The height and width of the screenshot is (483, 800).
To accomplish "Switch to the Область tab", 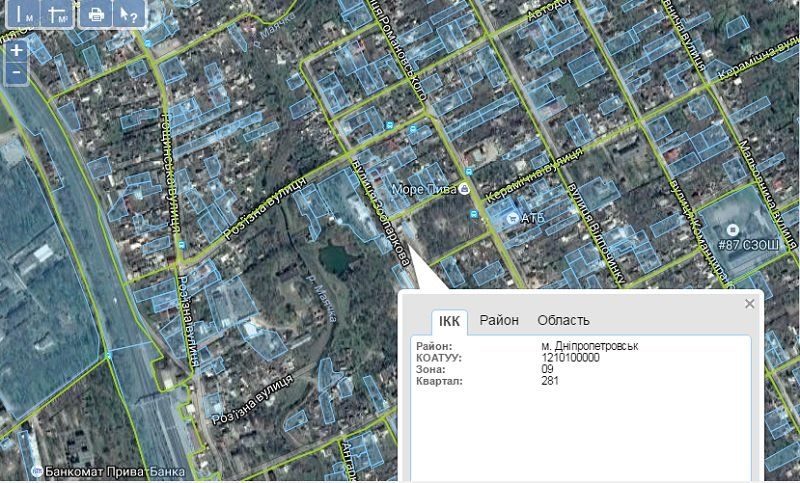I will click(563, 321).
